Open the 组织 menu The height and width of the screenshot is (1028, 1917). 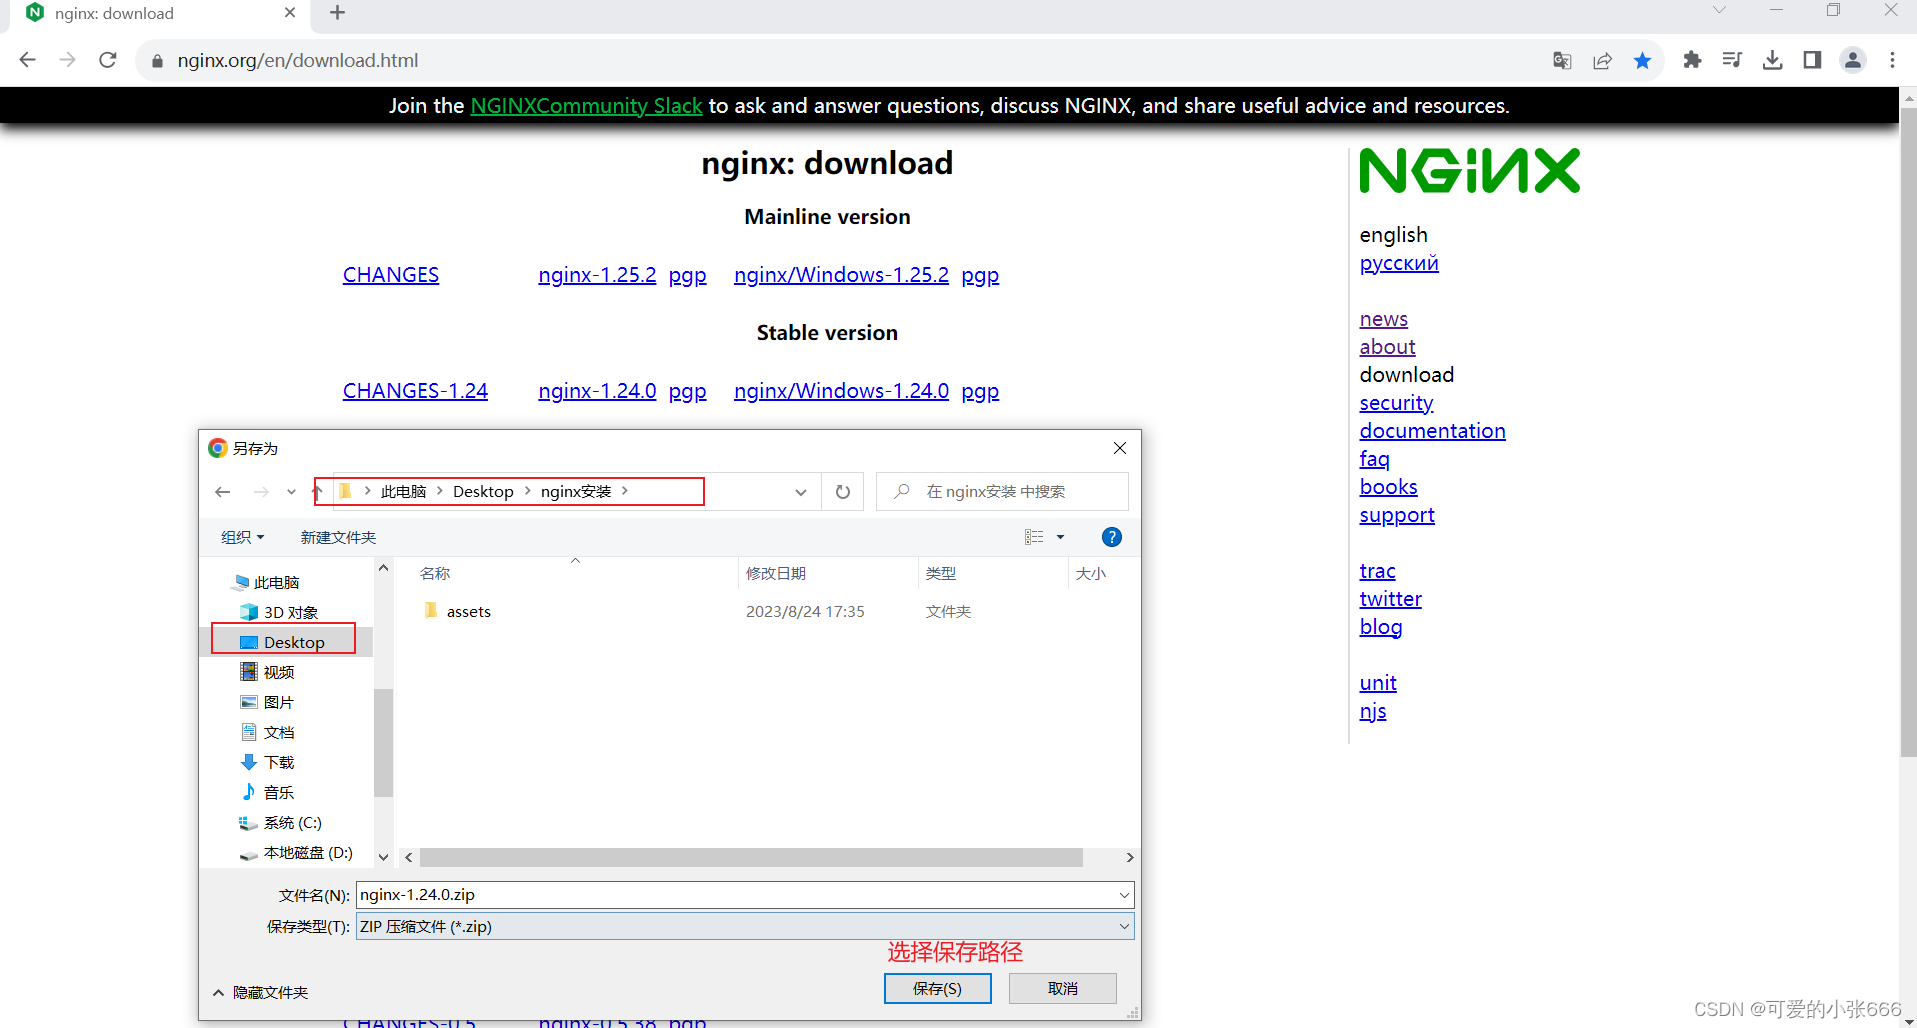point(242,537)
